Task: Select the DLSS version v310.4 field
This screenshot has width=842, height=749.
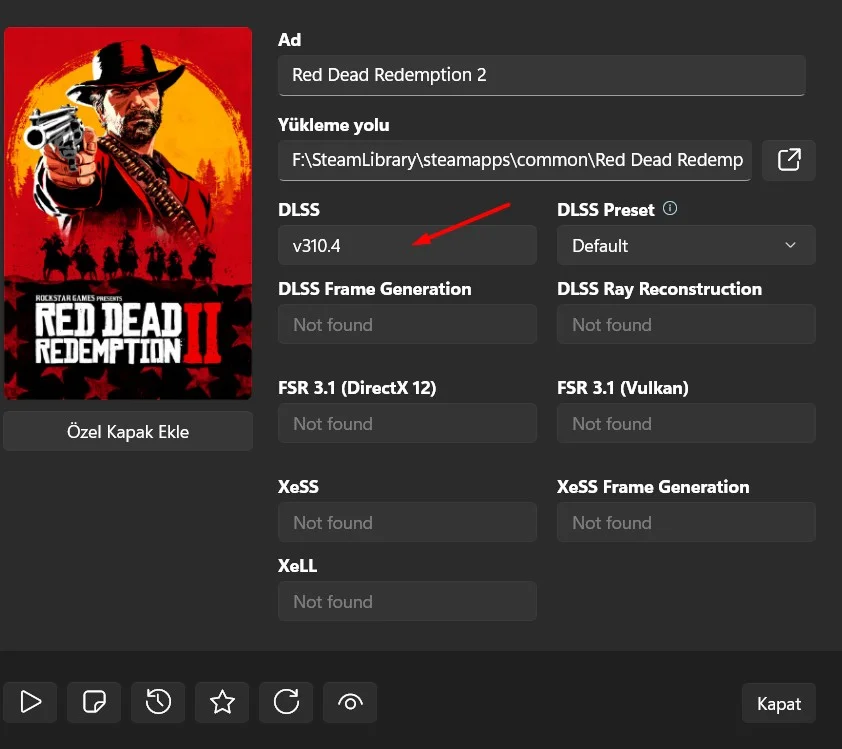Action: (x=407, y=245)
